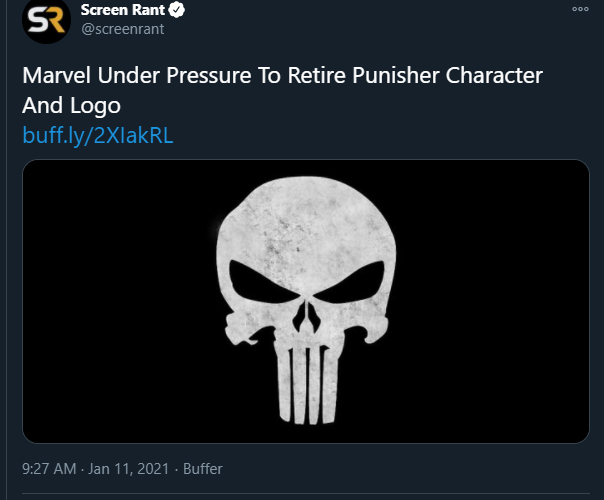Open the Screen Rant profile avatar
The image size is (604, 500).
point(47,21)
